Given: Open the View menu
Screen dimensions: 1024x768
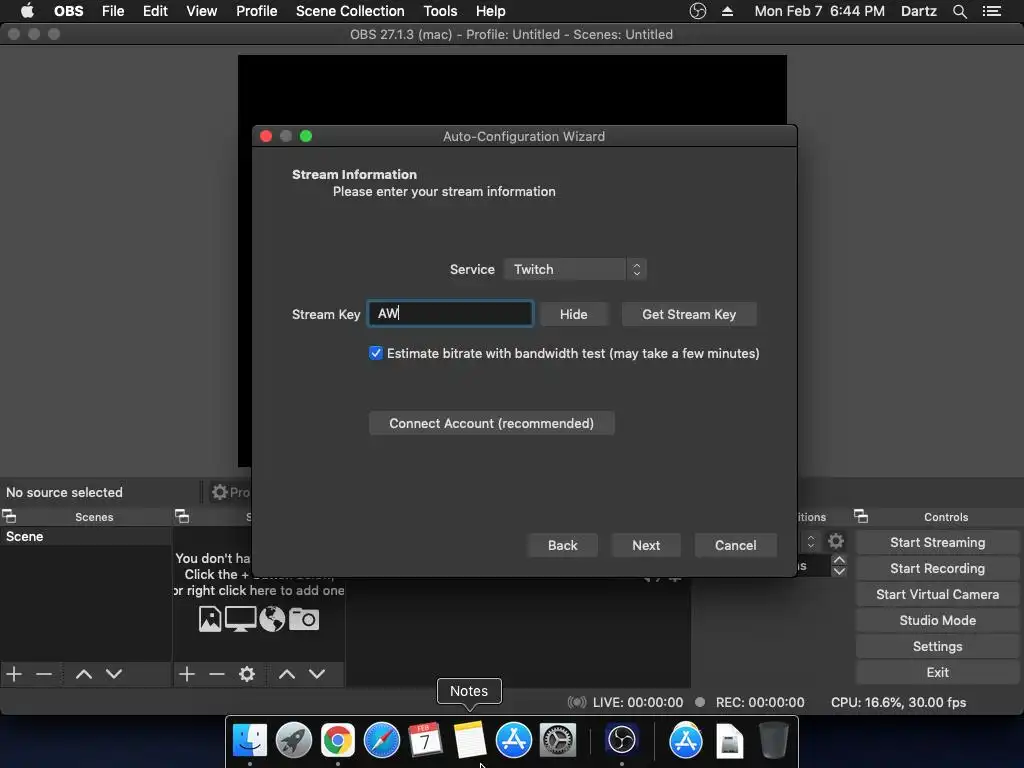Looking at the screenshot, I should 201,11.
